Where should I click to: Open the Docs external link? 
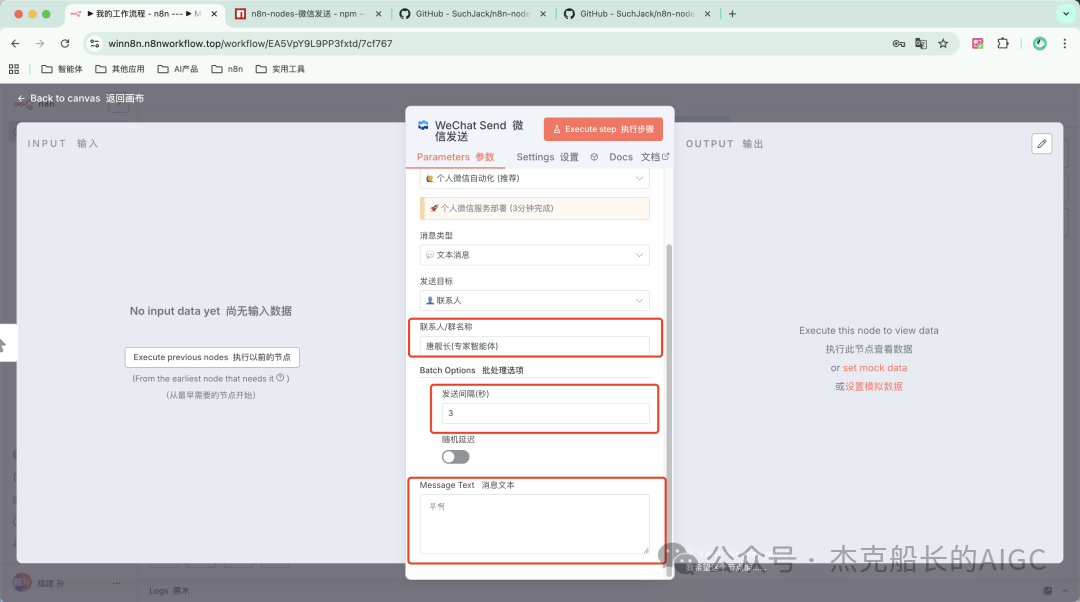coord(638,157)
